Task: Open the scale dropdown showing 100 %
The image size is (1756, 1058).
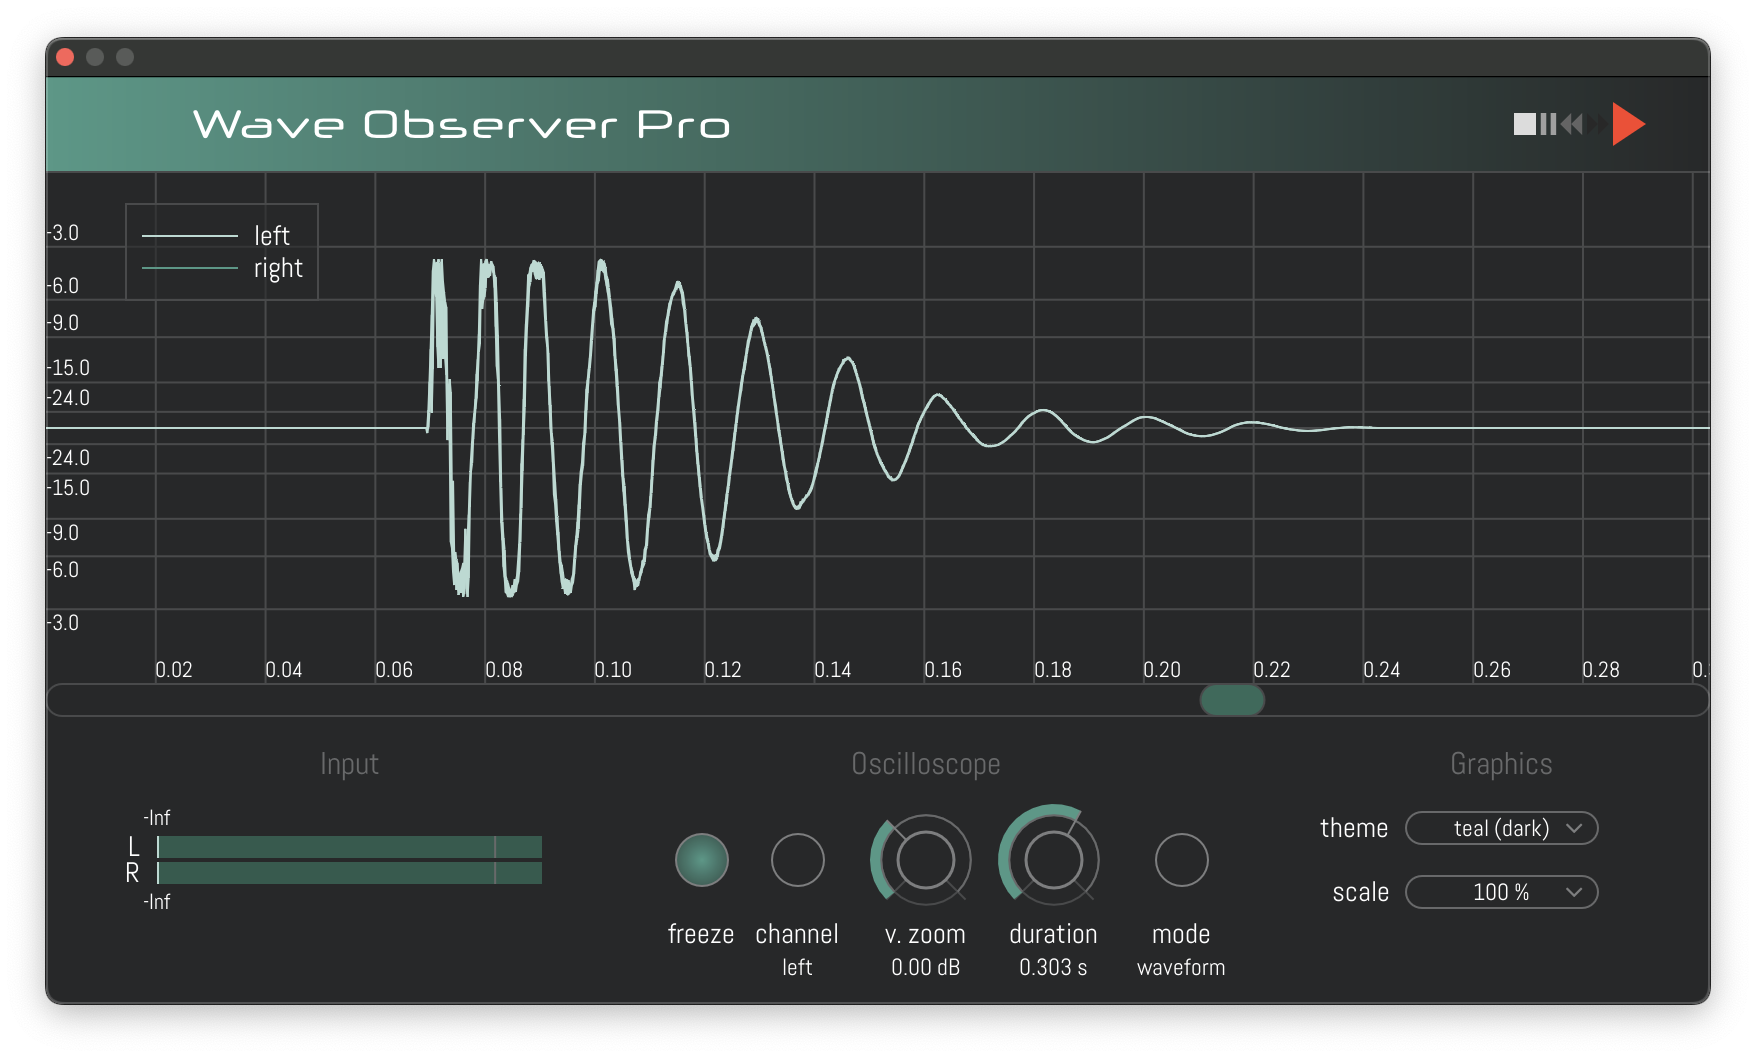Action: pos(1501,892)
